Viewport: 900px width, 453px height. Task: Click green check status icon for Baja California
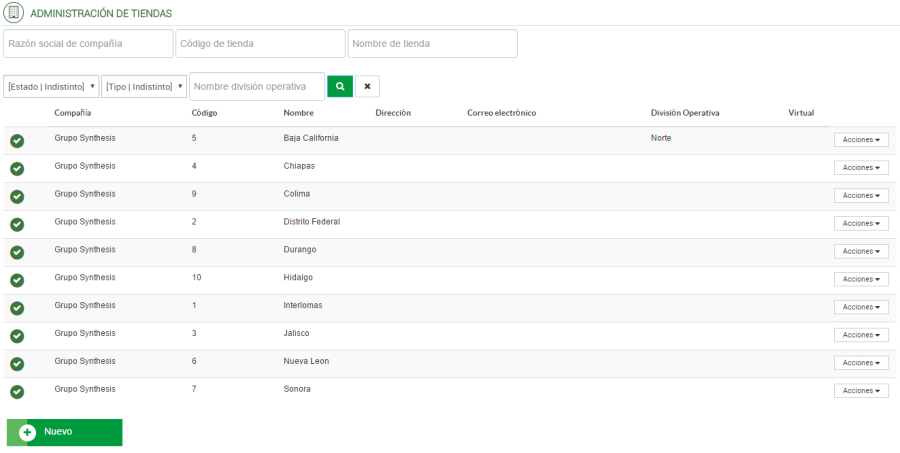click(x=17, y=141)
